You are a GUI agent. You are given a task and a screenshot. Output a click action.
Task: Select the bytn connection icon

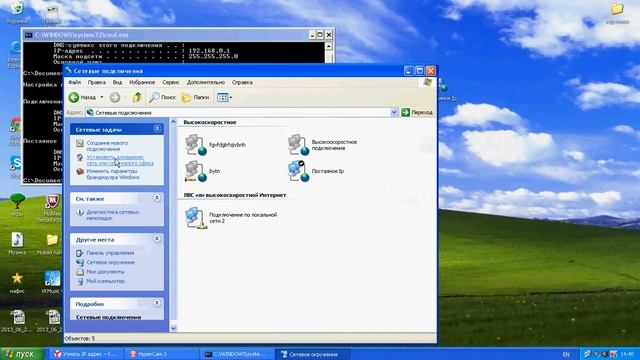click(x=196, y=171)
